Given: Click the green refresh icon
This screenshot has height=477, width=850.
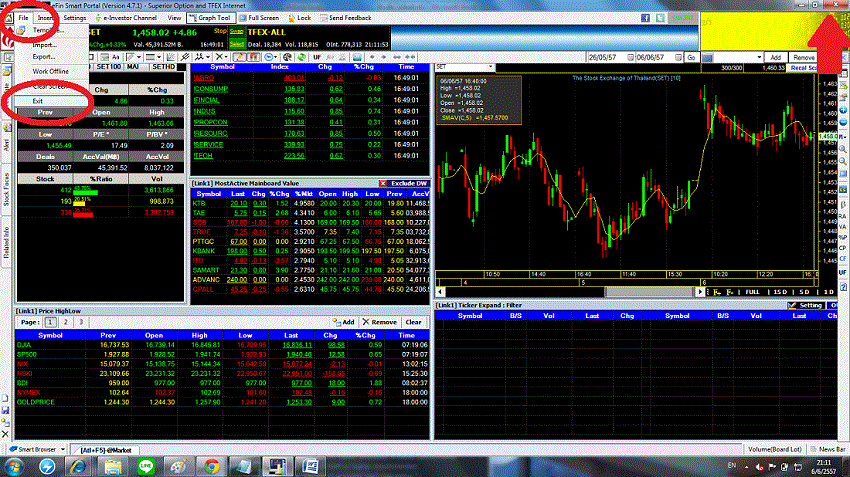Looking at the screenshot, I should click(301, 57).
